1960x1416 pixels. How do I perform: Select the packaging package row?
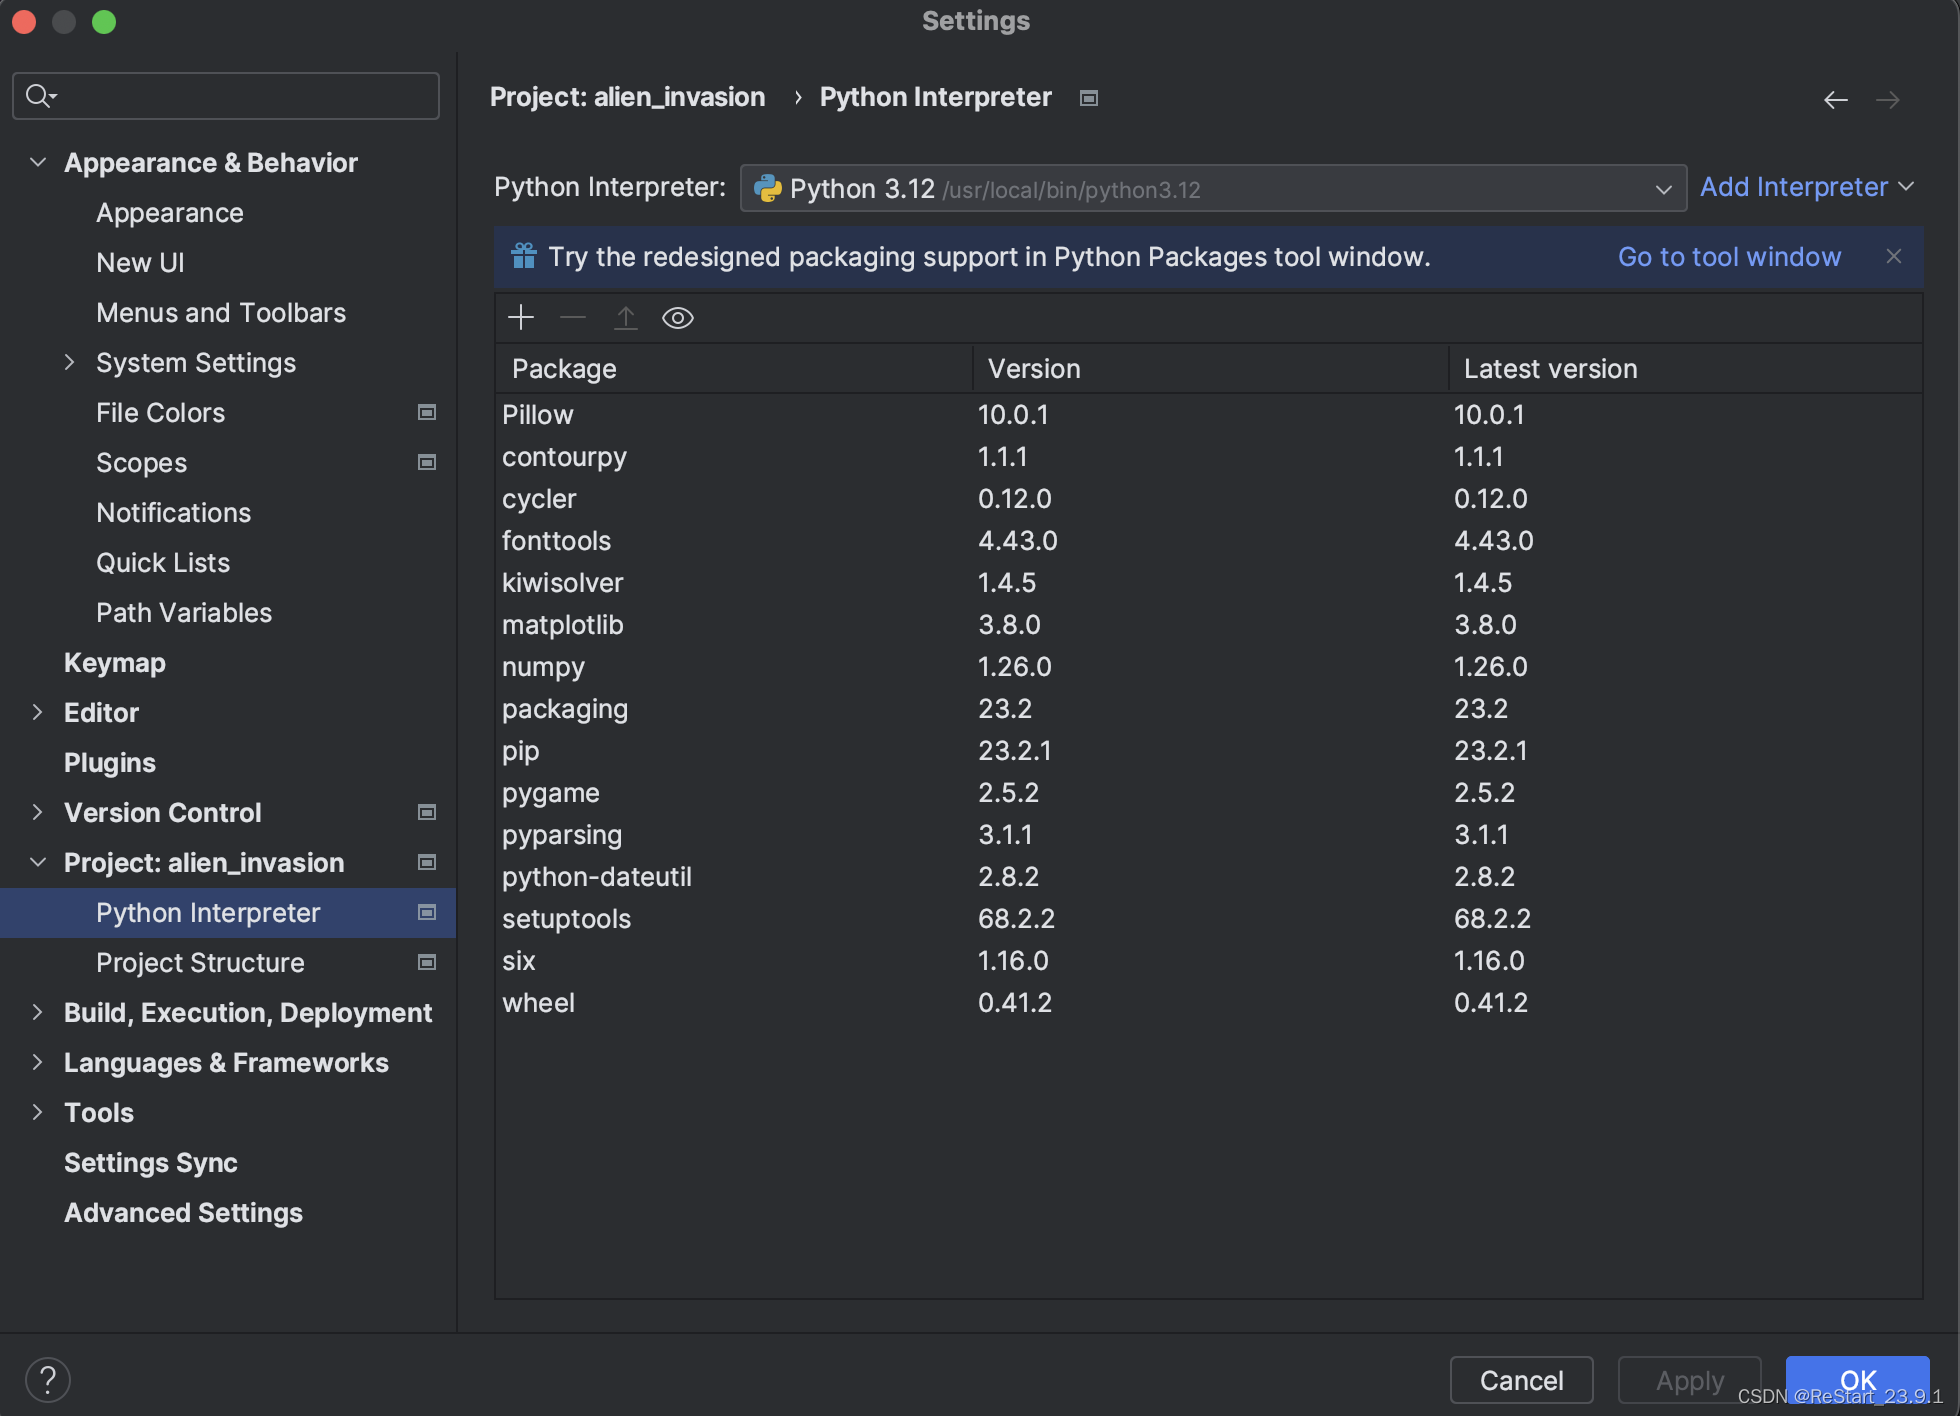coord(1208,709)
